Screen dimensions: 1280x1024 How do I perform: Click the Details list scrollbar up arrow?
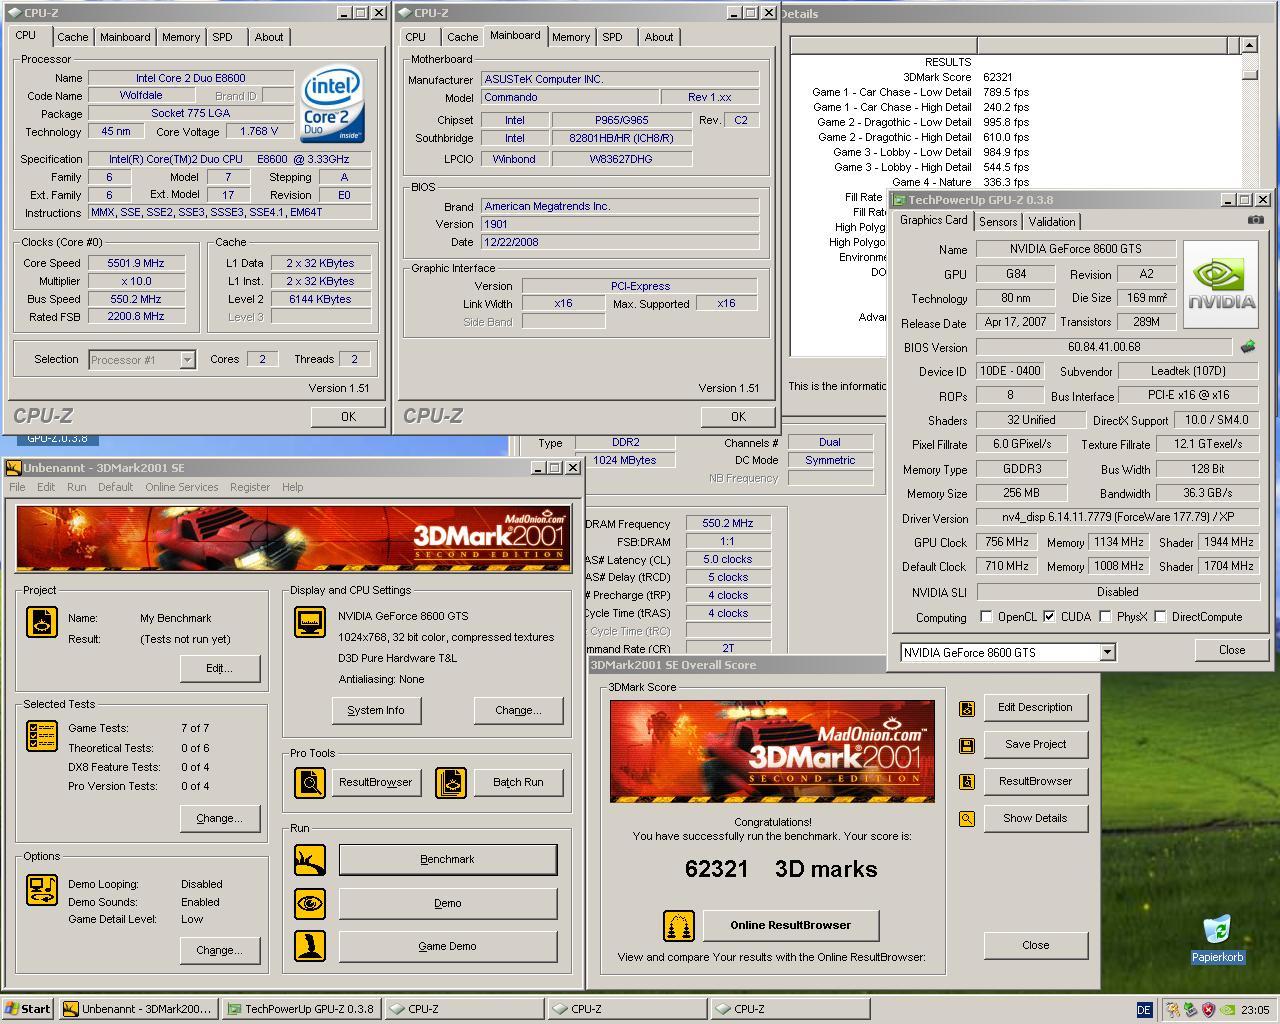click(x=1249, y=45)
